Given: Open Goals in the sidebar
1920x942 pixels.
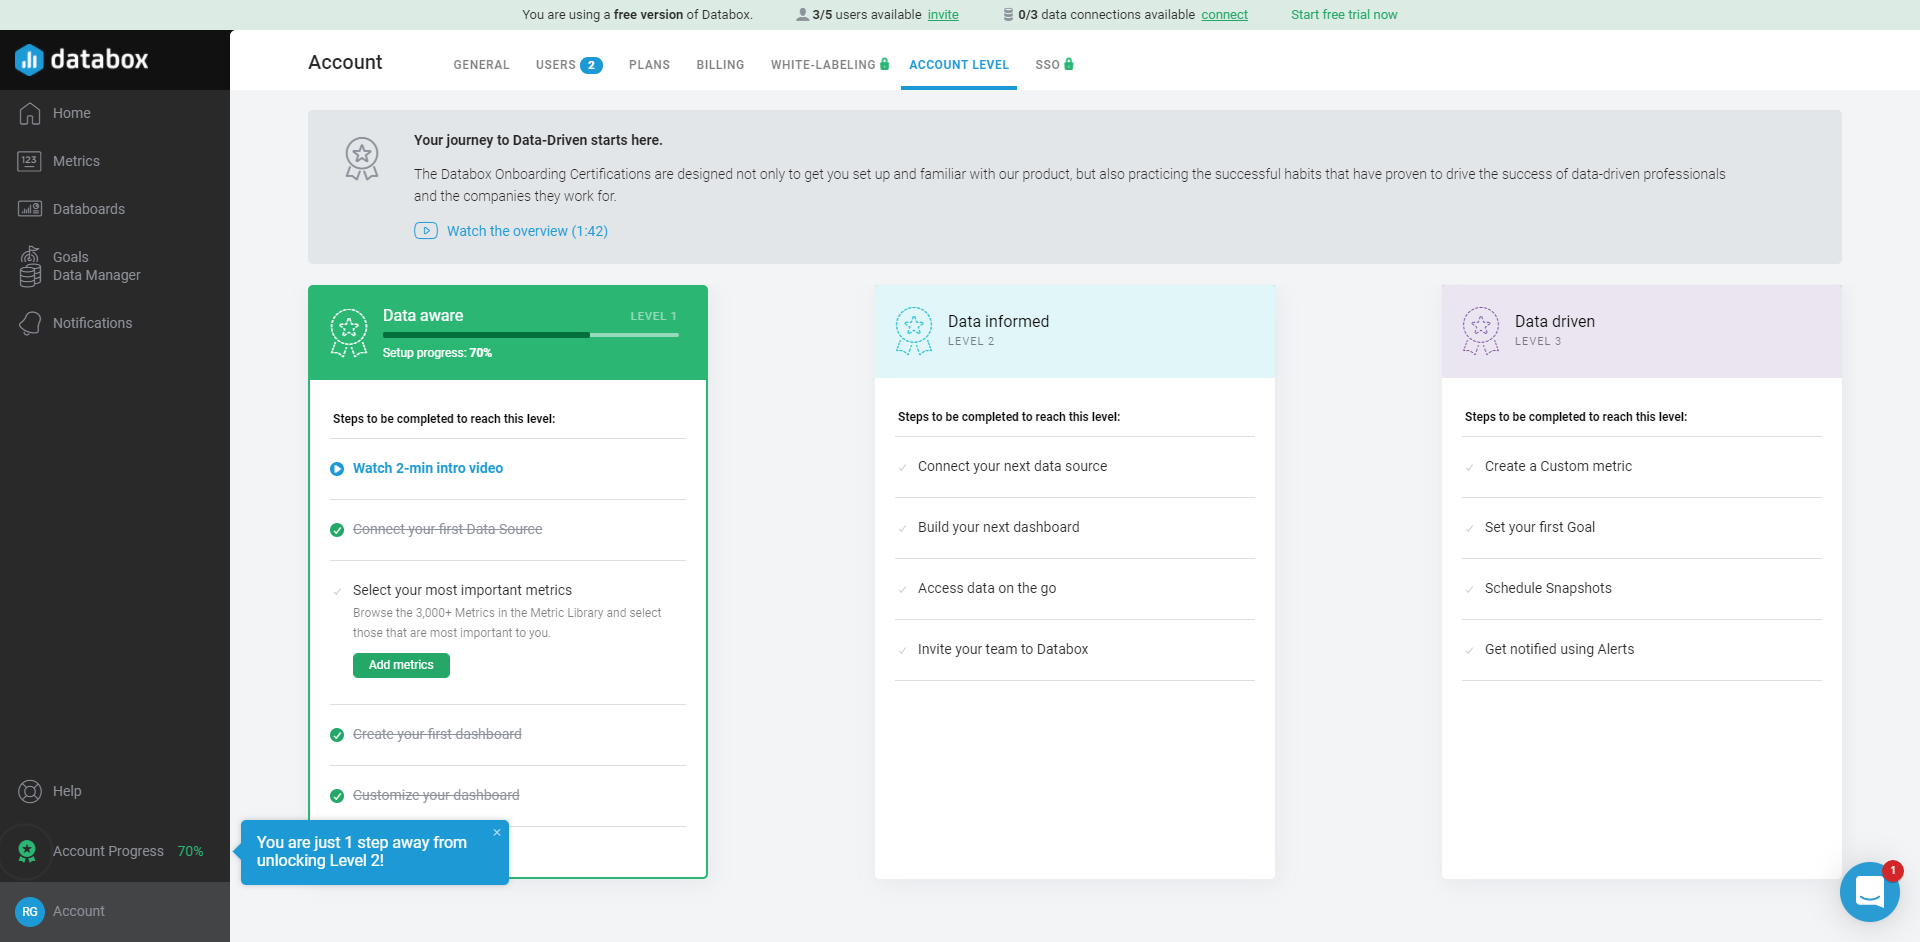Looking at the screenshot, I should tap(70, 257).
